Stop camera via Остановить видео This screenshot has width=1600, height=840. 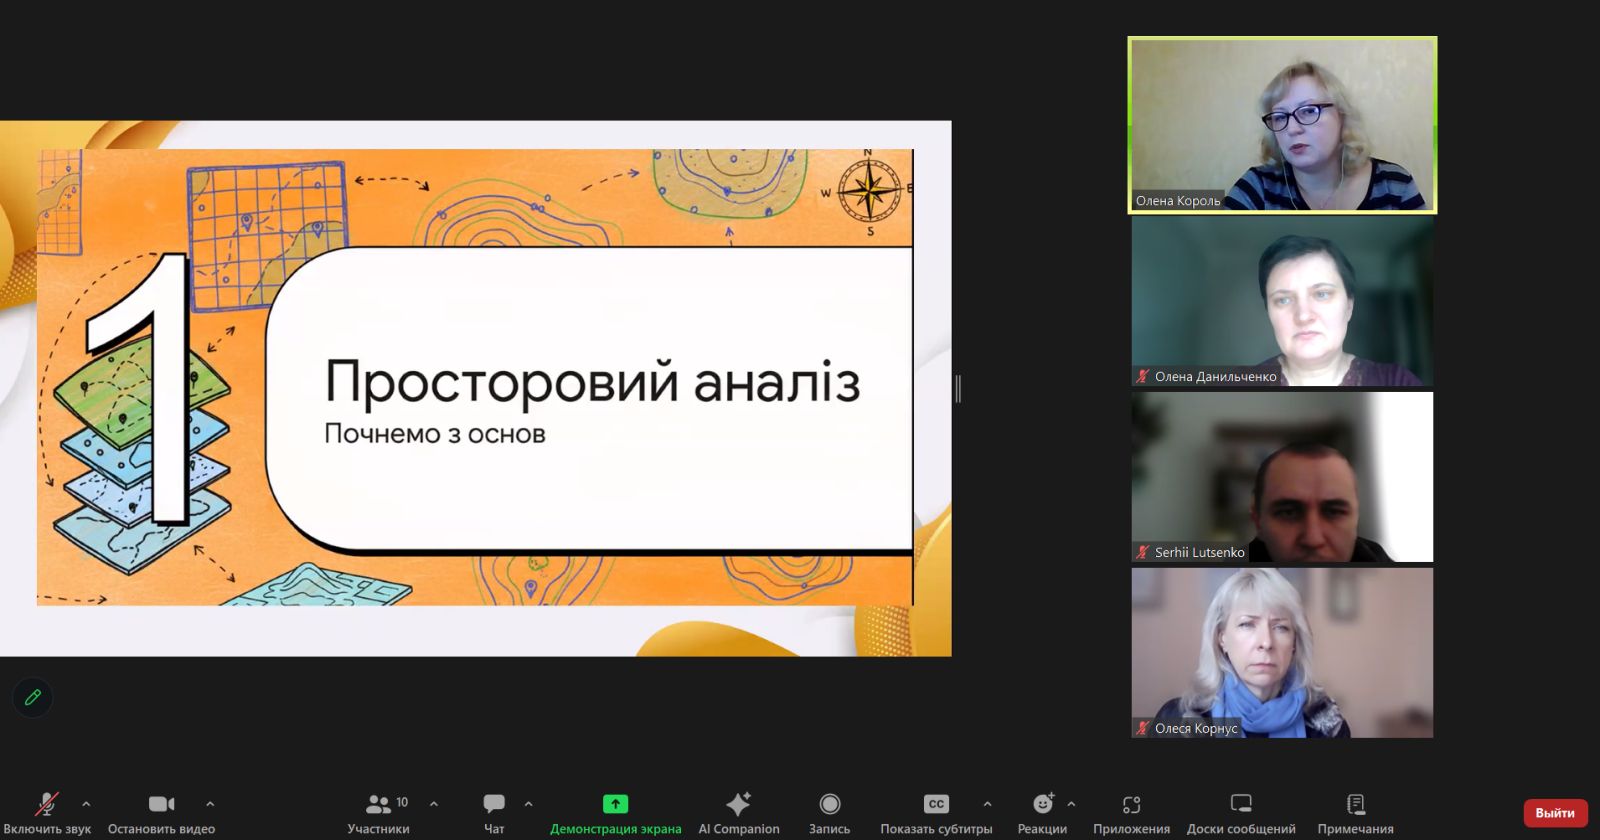pos(161,805)
